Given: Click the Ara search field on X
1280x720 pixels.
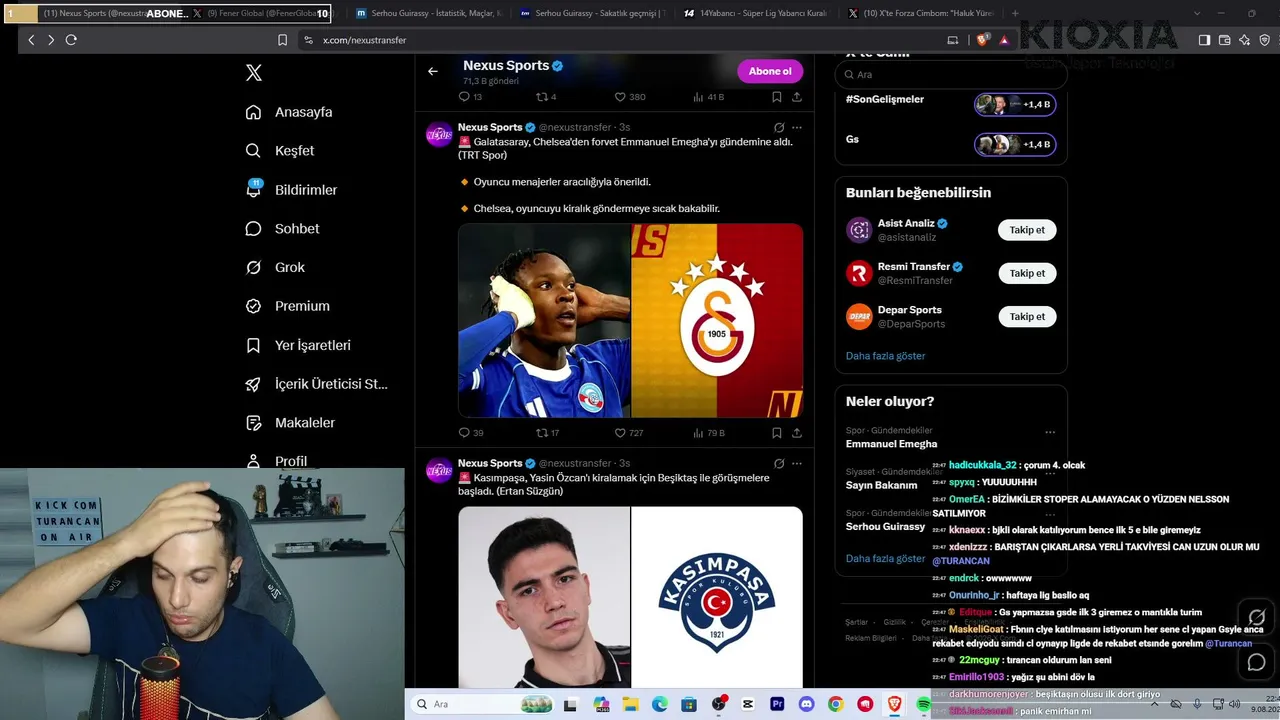Looking at the screenshot, I should point(950,74).
